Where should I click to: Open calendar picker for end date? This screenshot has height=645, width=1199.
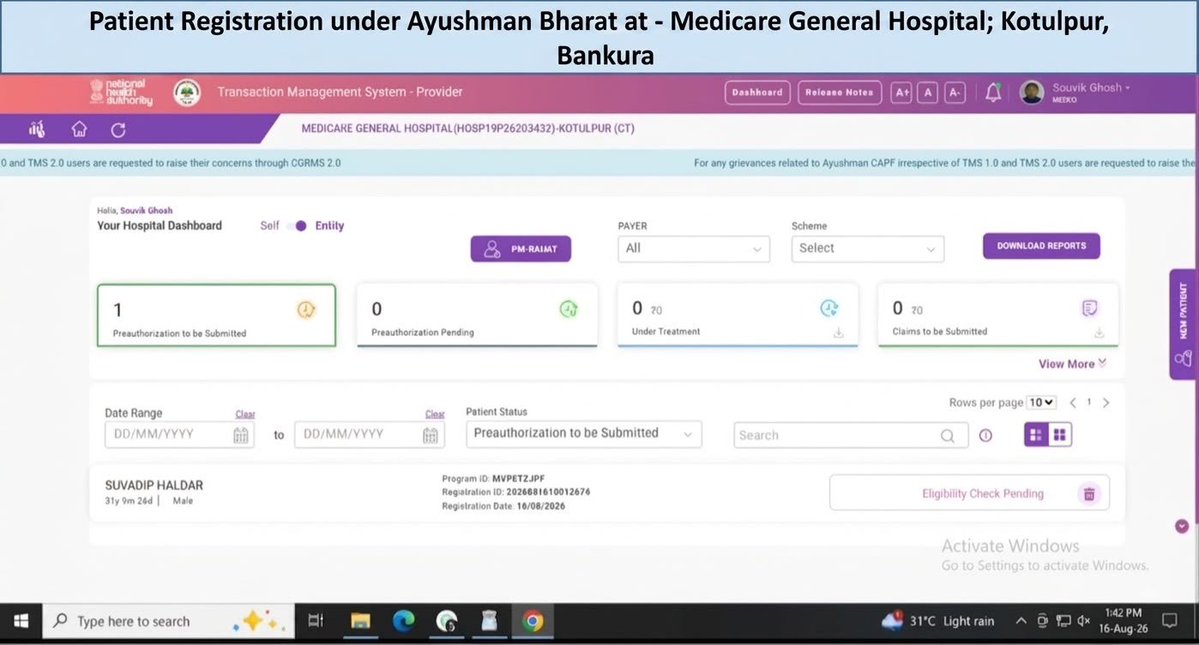click(x=431, y=435)
